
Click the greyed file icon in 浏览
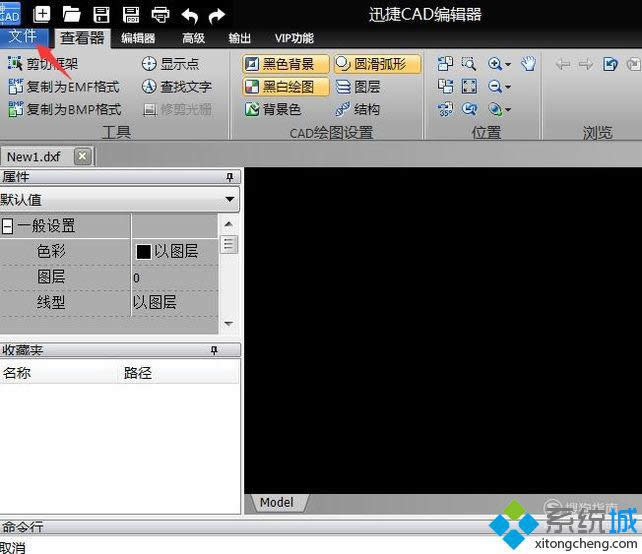coord(634,64)
